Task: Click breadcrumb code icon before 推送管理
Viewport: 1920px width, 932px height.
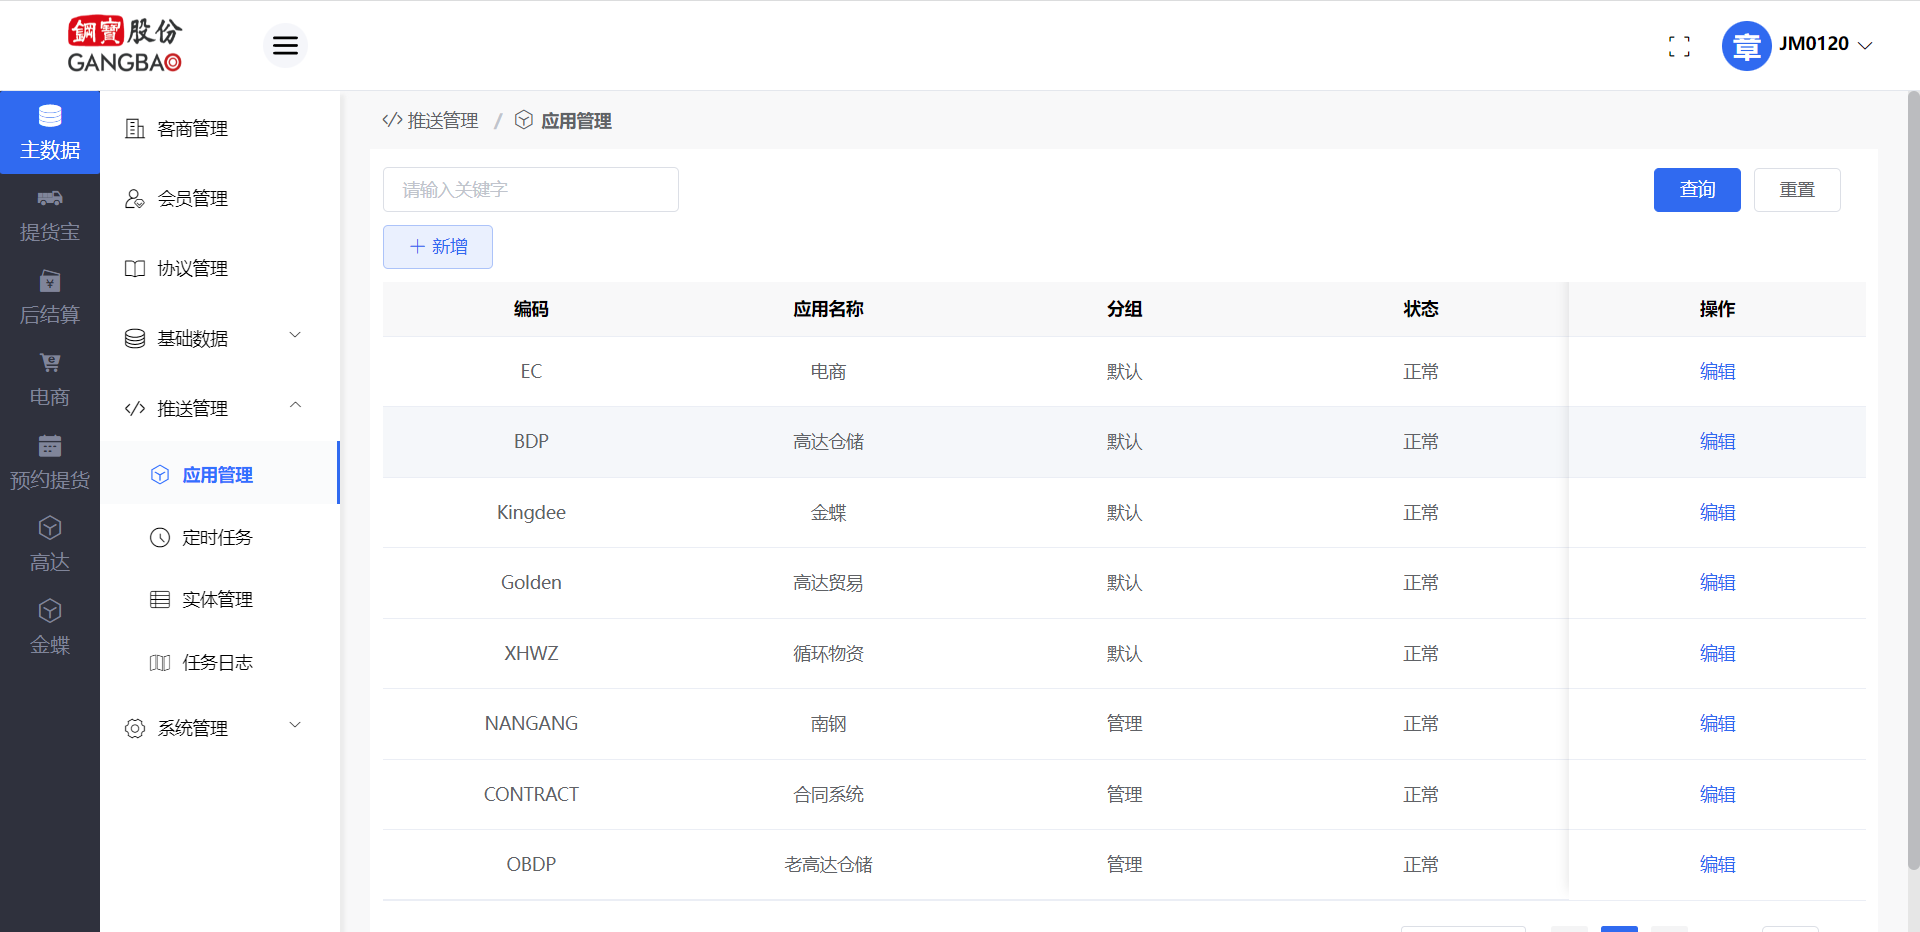Action: pyautogui.click(x=392, y=120)
